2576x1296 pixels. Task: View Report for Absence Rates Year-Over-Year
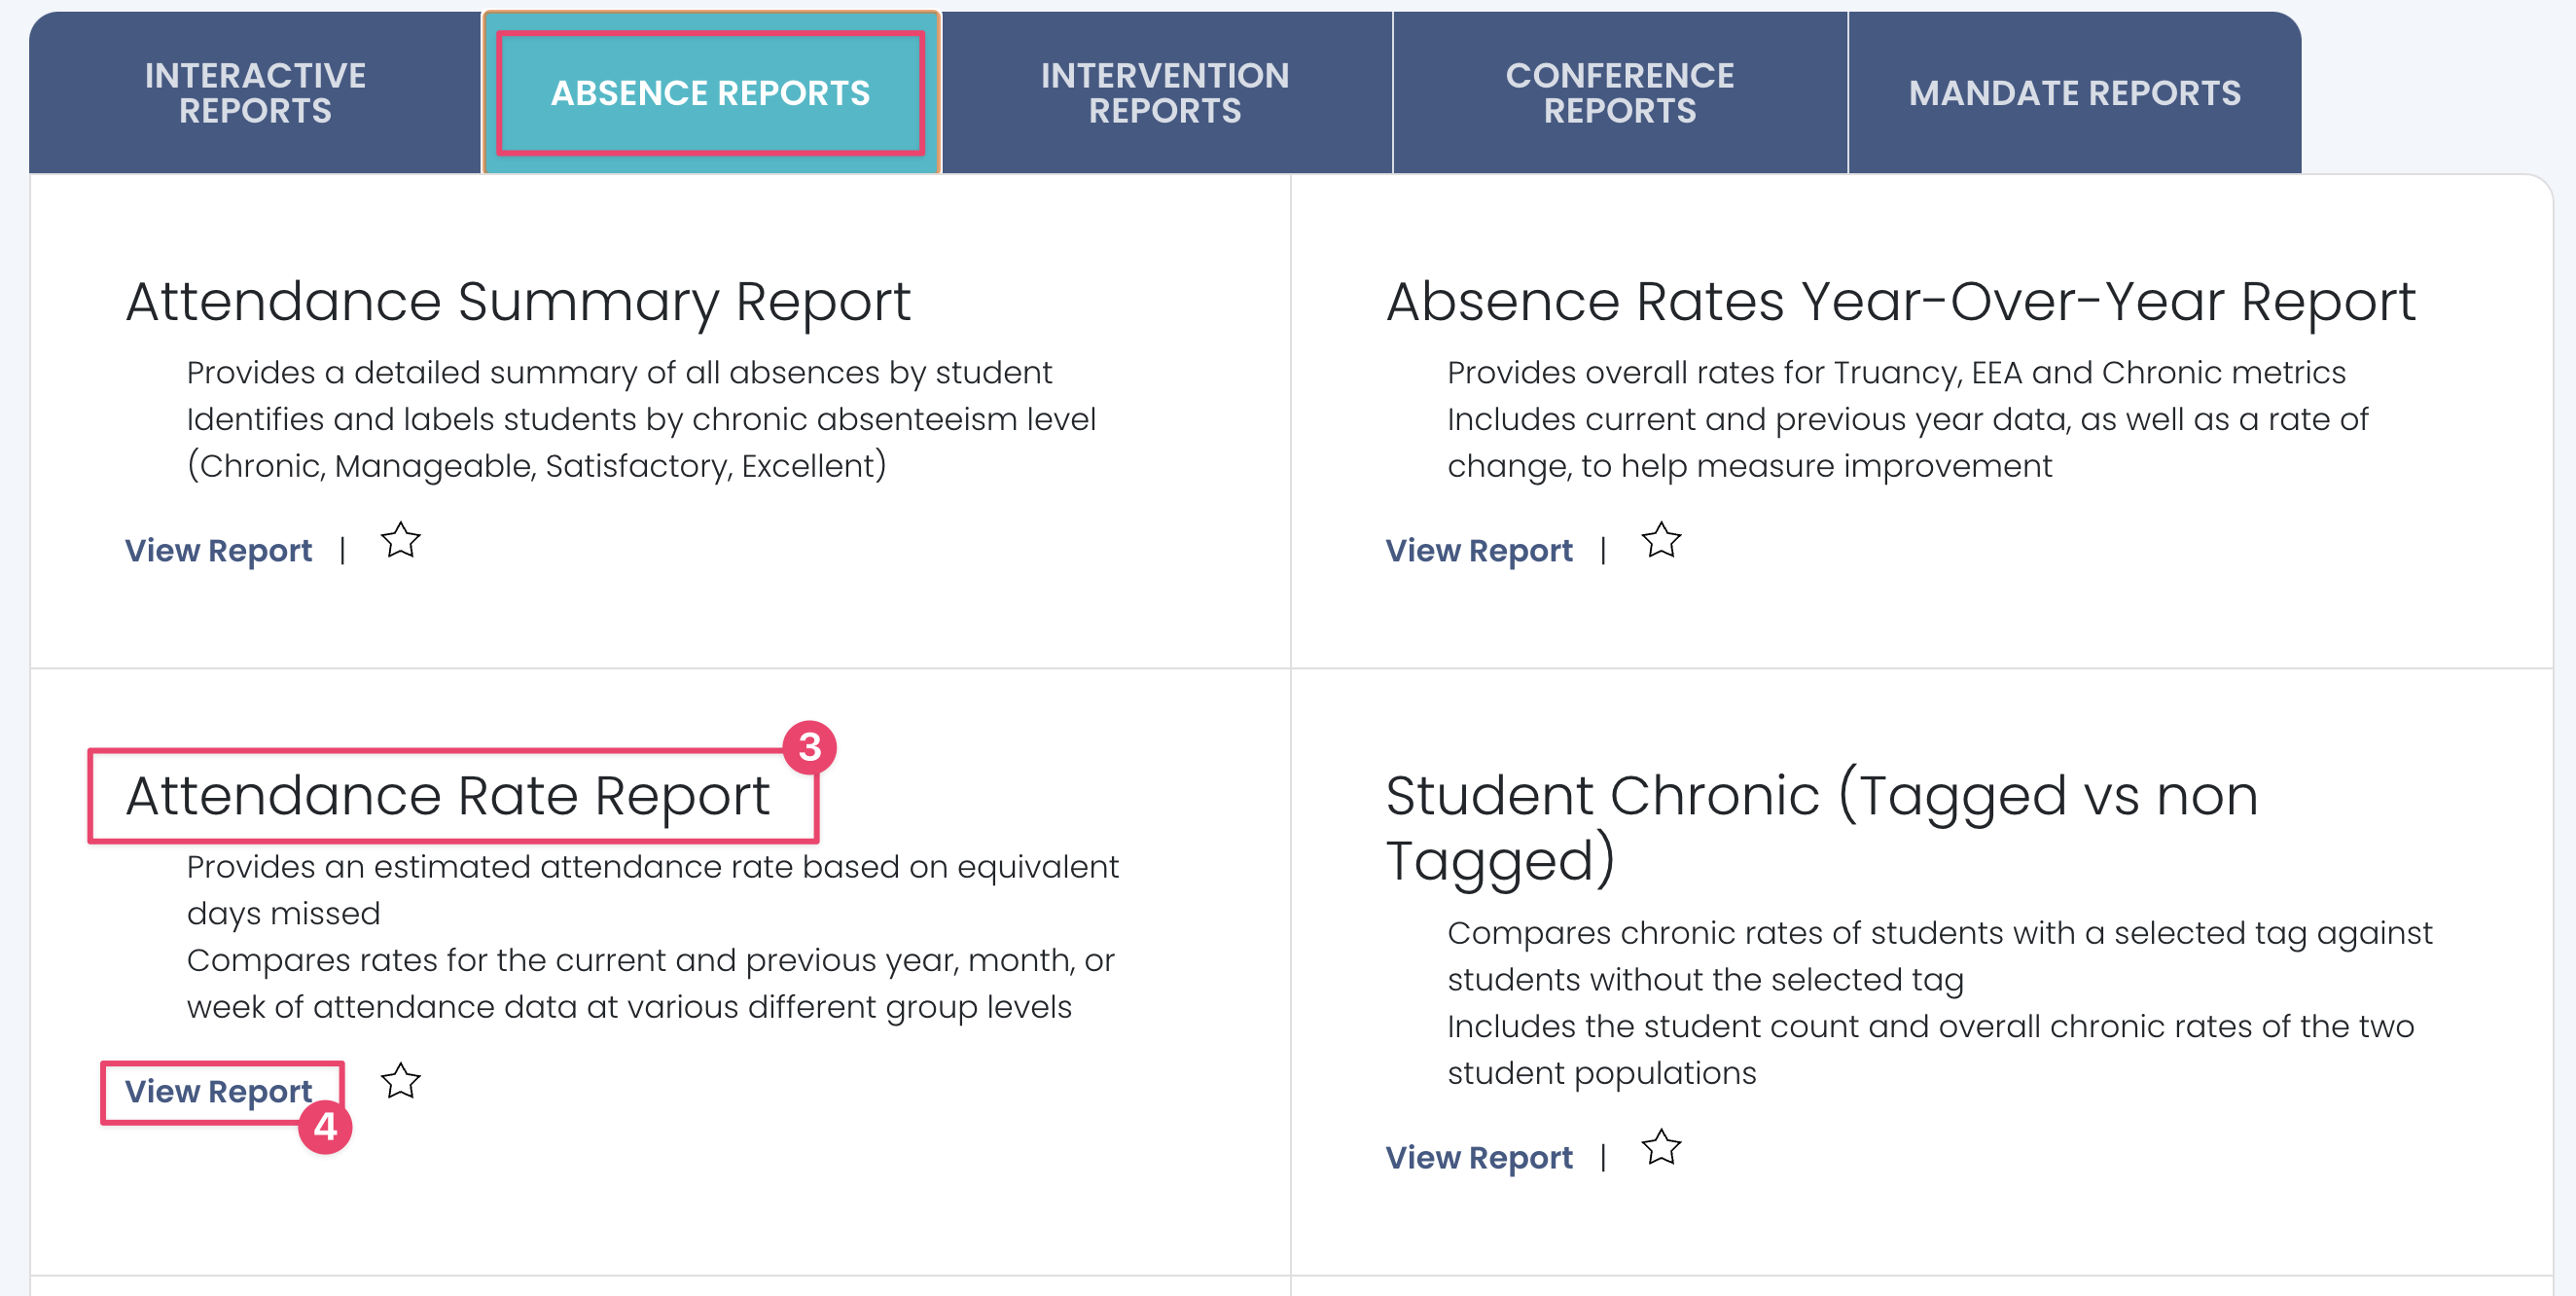click(x=1479, y=551)
